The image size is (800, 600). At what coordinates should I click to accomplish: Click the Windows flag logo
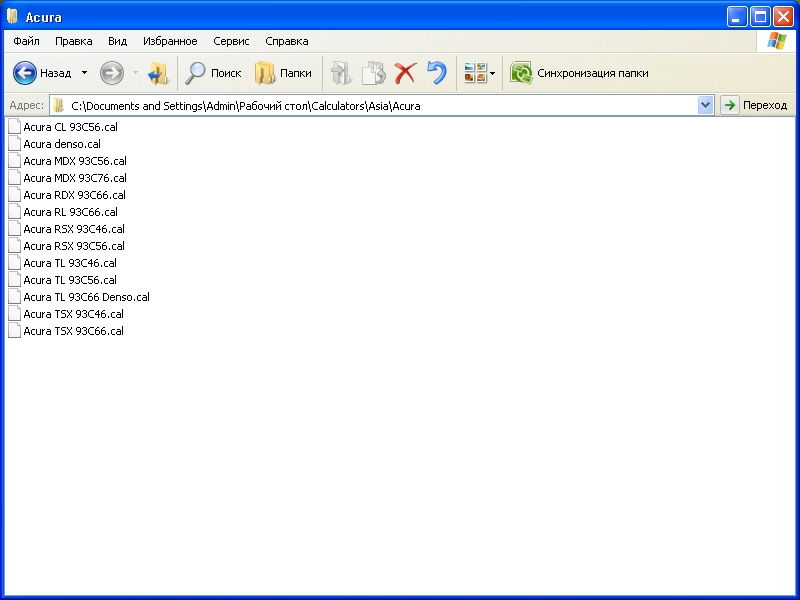point(776,41)
